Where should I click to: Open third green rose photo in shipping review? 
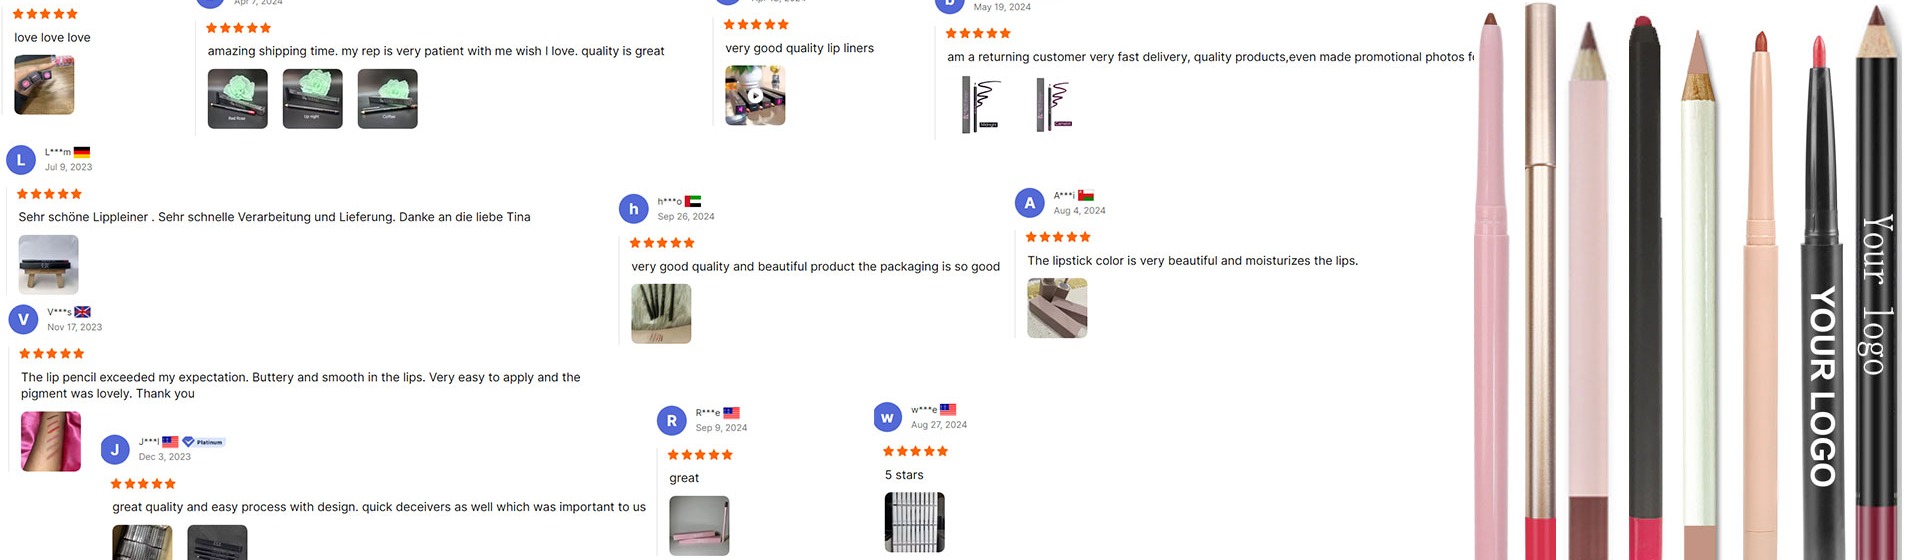pyautogui.click(x=387, y=99)
